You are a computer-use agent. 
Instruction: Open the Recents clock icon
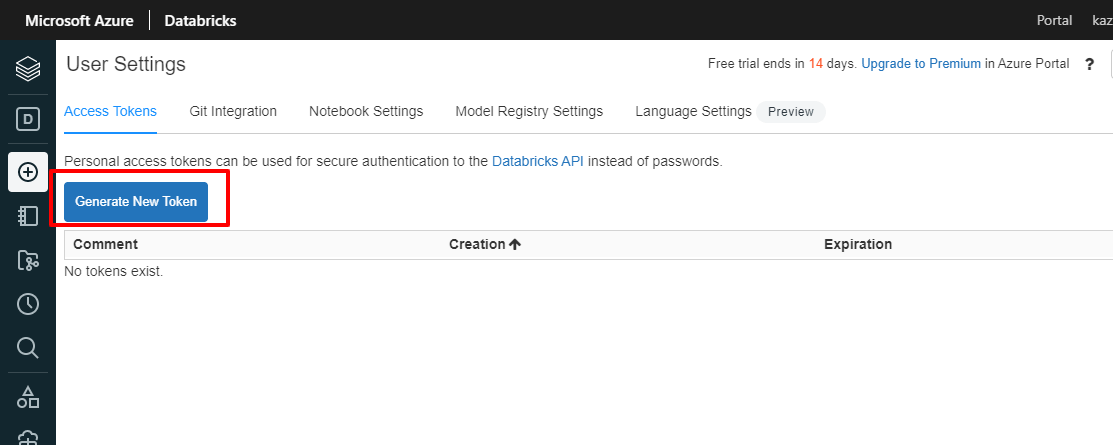coord(28,304)
